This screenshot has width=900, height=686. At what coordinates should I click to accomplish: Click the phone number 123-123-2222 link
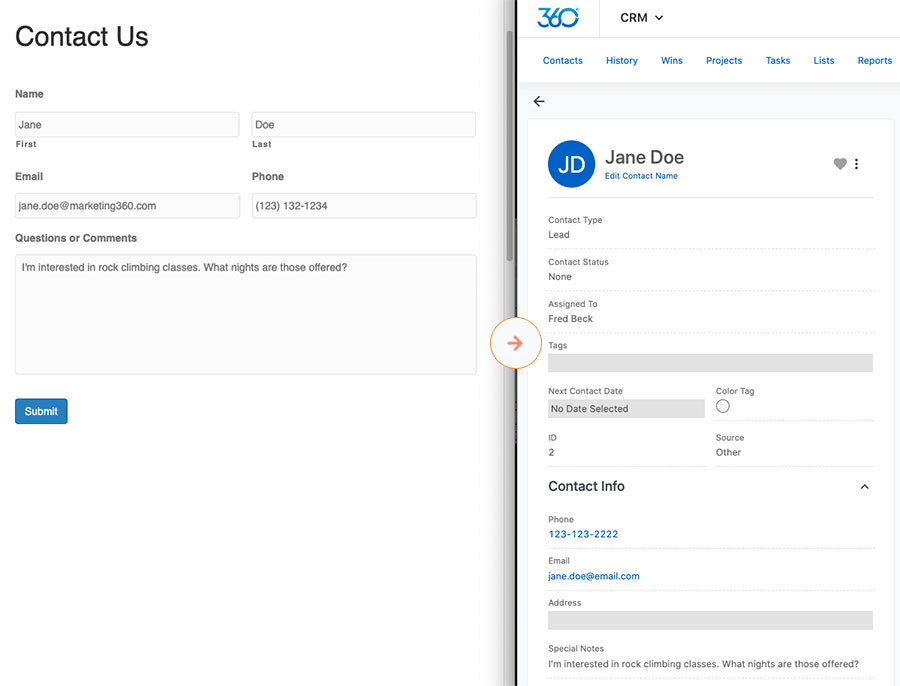(x=583, y=534)
